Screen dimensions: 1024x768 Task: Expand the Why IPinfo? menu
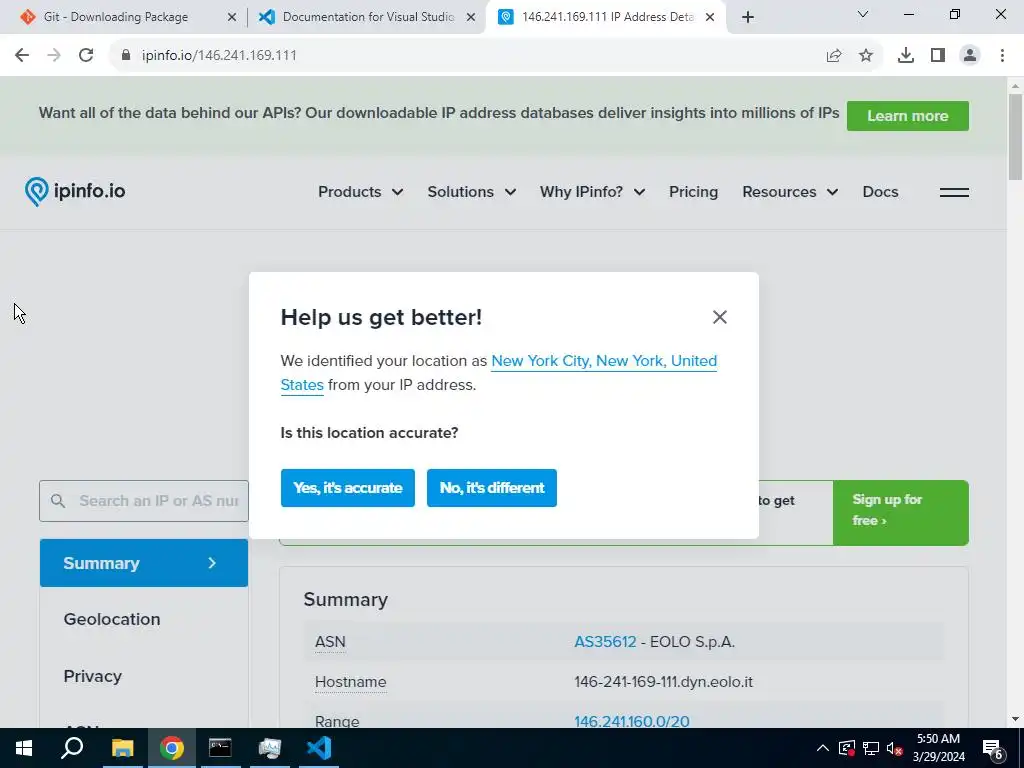pyautogui.click(x=592, y=192)
